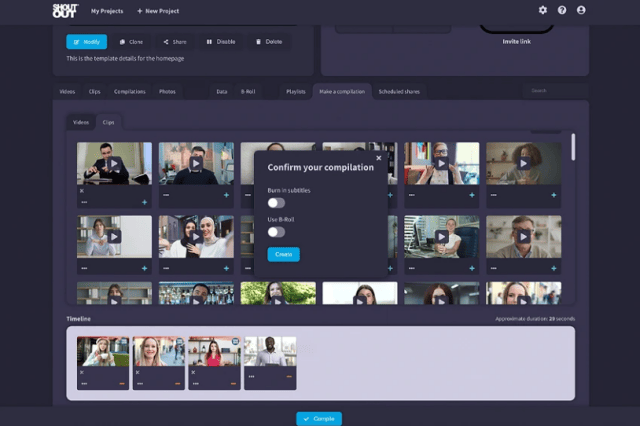Viewport: 640px width, 426px height.
Task: Close the Confirm your compilation dialog
Action: coord(378,157)
